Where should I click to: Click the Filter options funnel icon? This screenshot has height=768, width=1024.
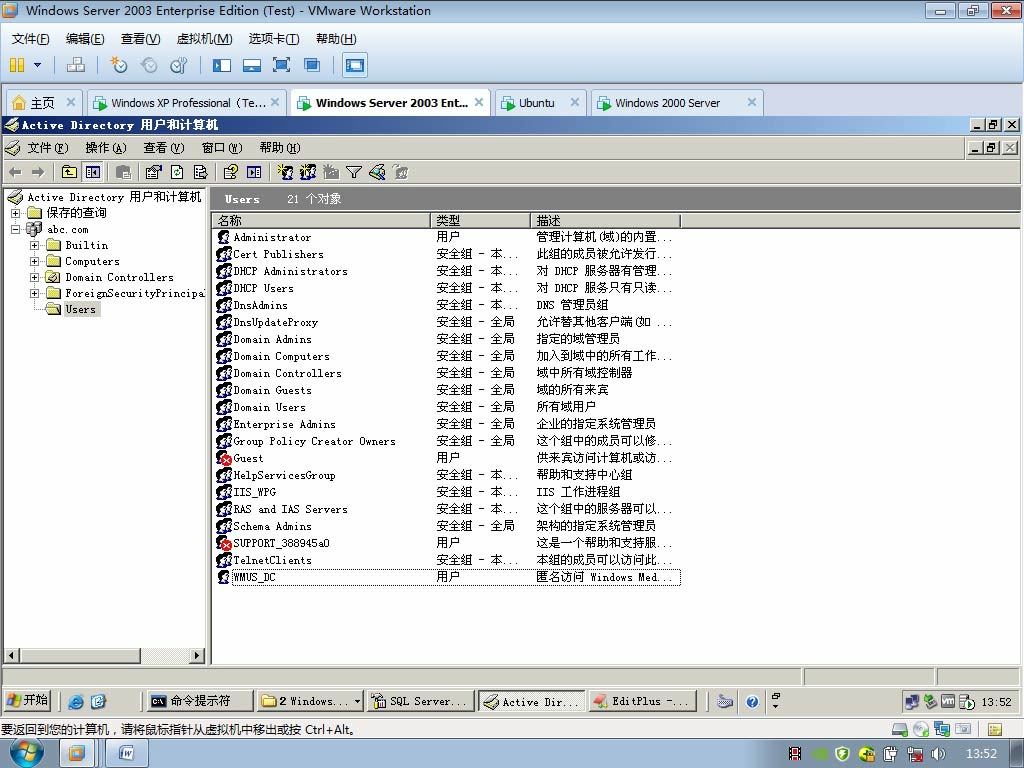pos(353,172)
